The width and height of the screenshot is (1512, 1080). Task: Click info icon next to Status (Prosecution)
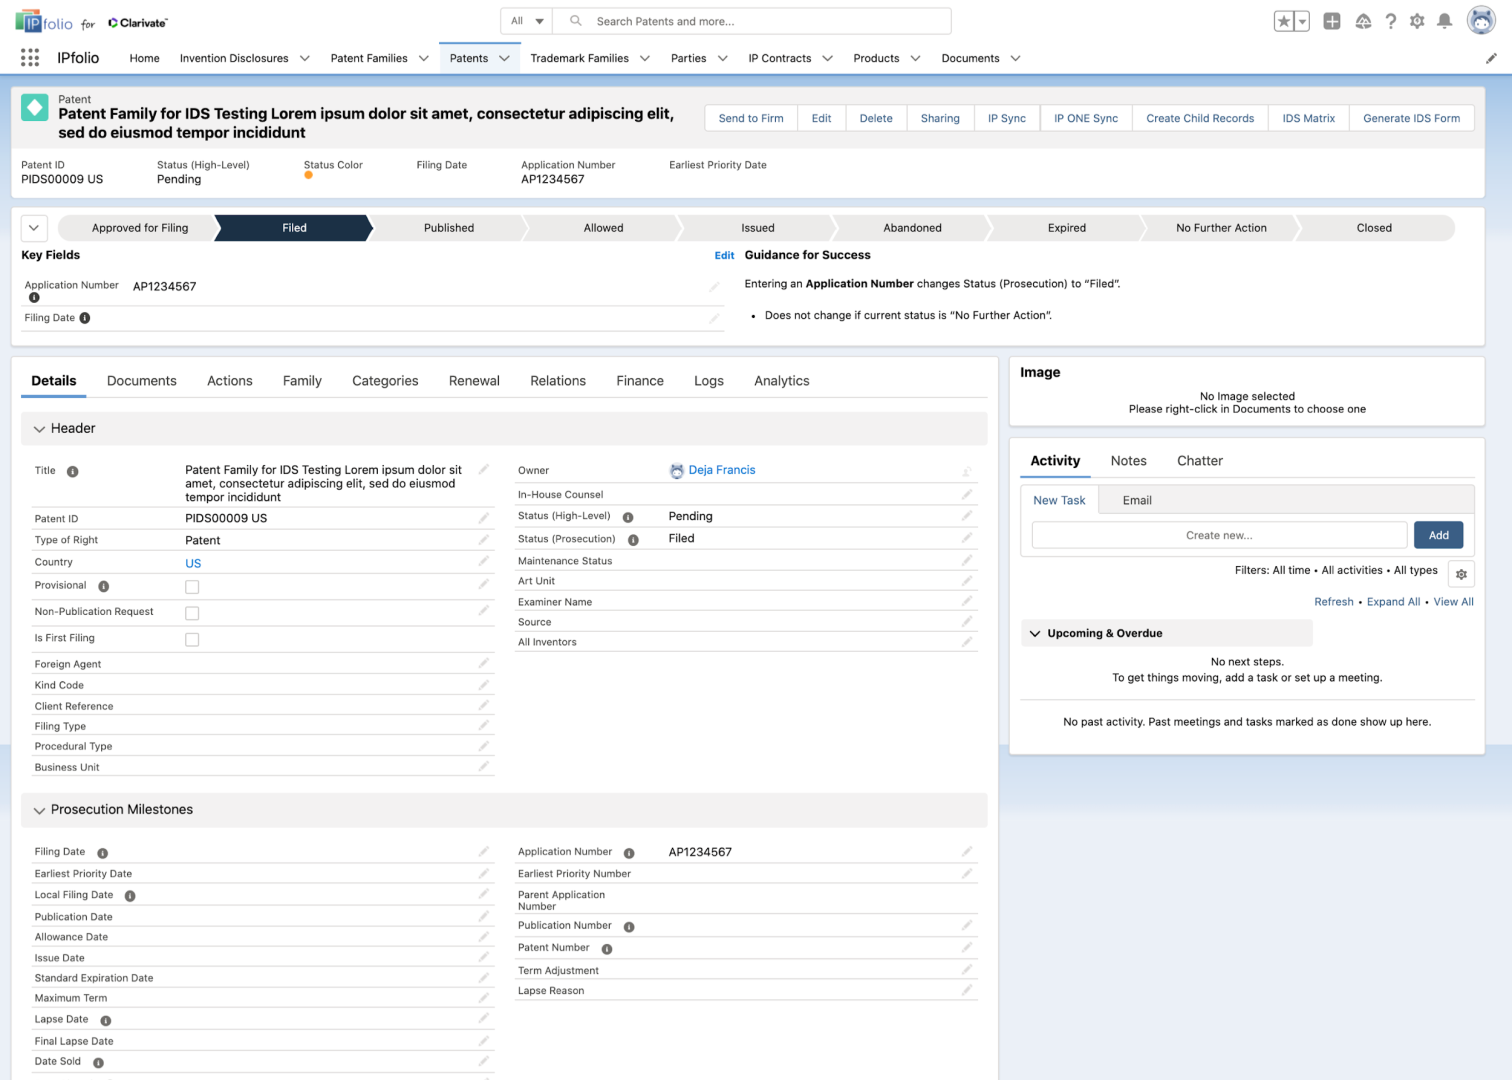tap(633, 540)
